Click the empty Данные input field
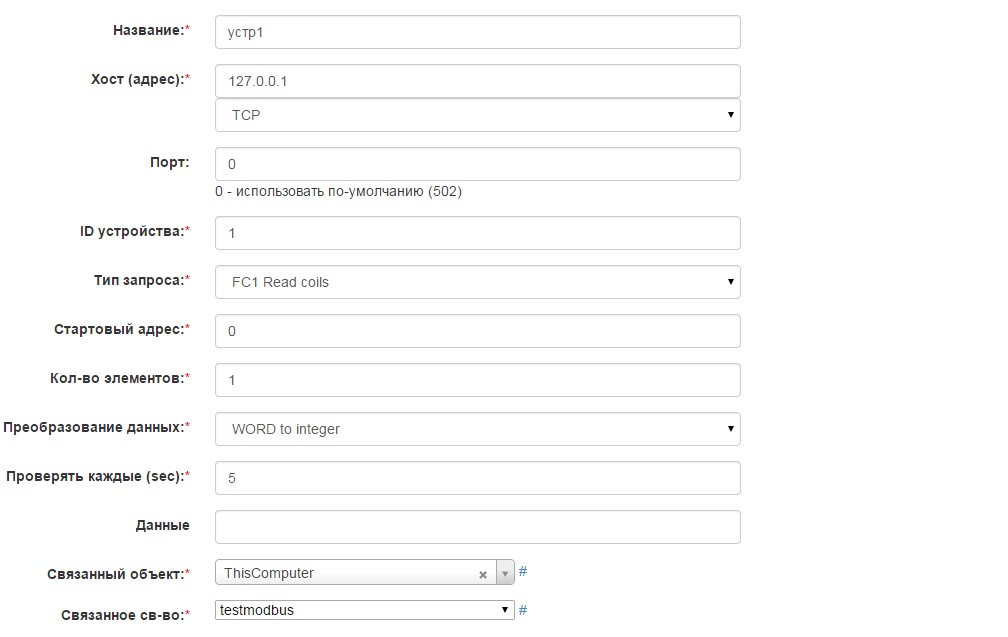Viewport: 1008px width, 637px height. point(477,527)
